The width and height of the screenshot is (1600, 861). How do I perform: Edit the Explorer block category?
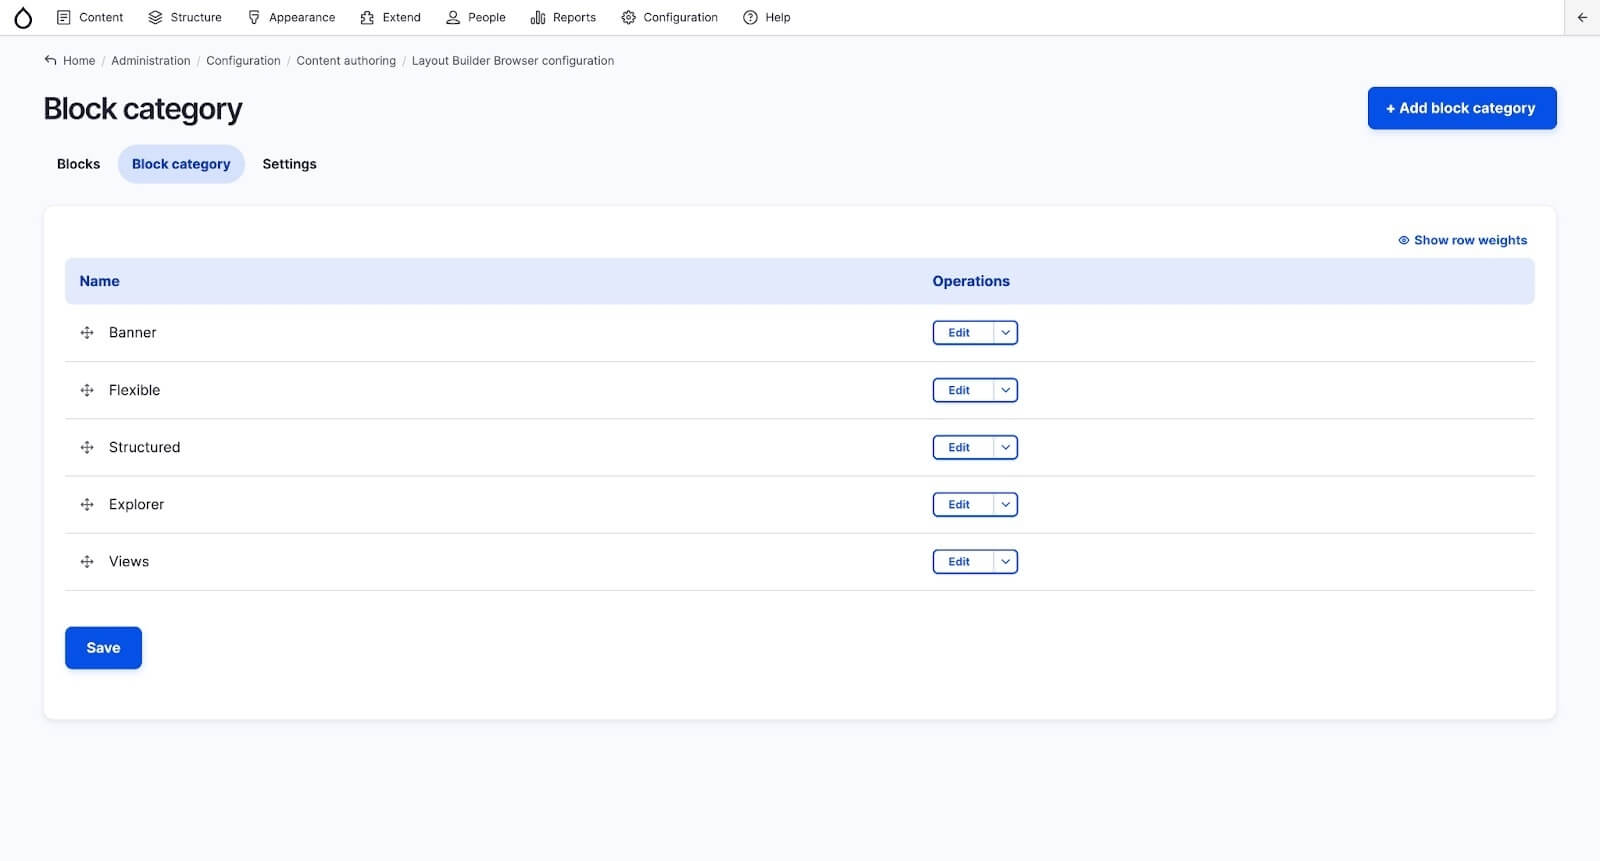pyautogui.click(x=959, y=505)
